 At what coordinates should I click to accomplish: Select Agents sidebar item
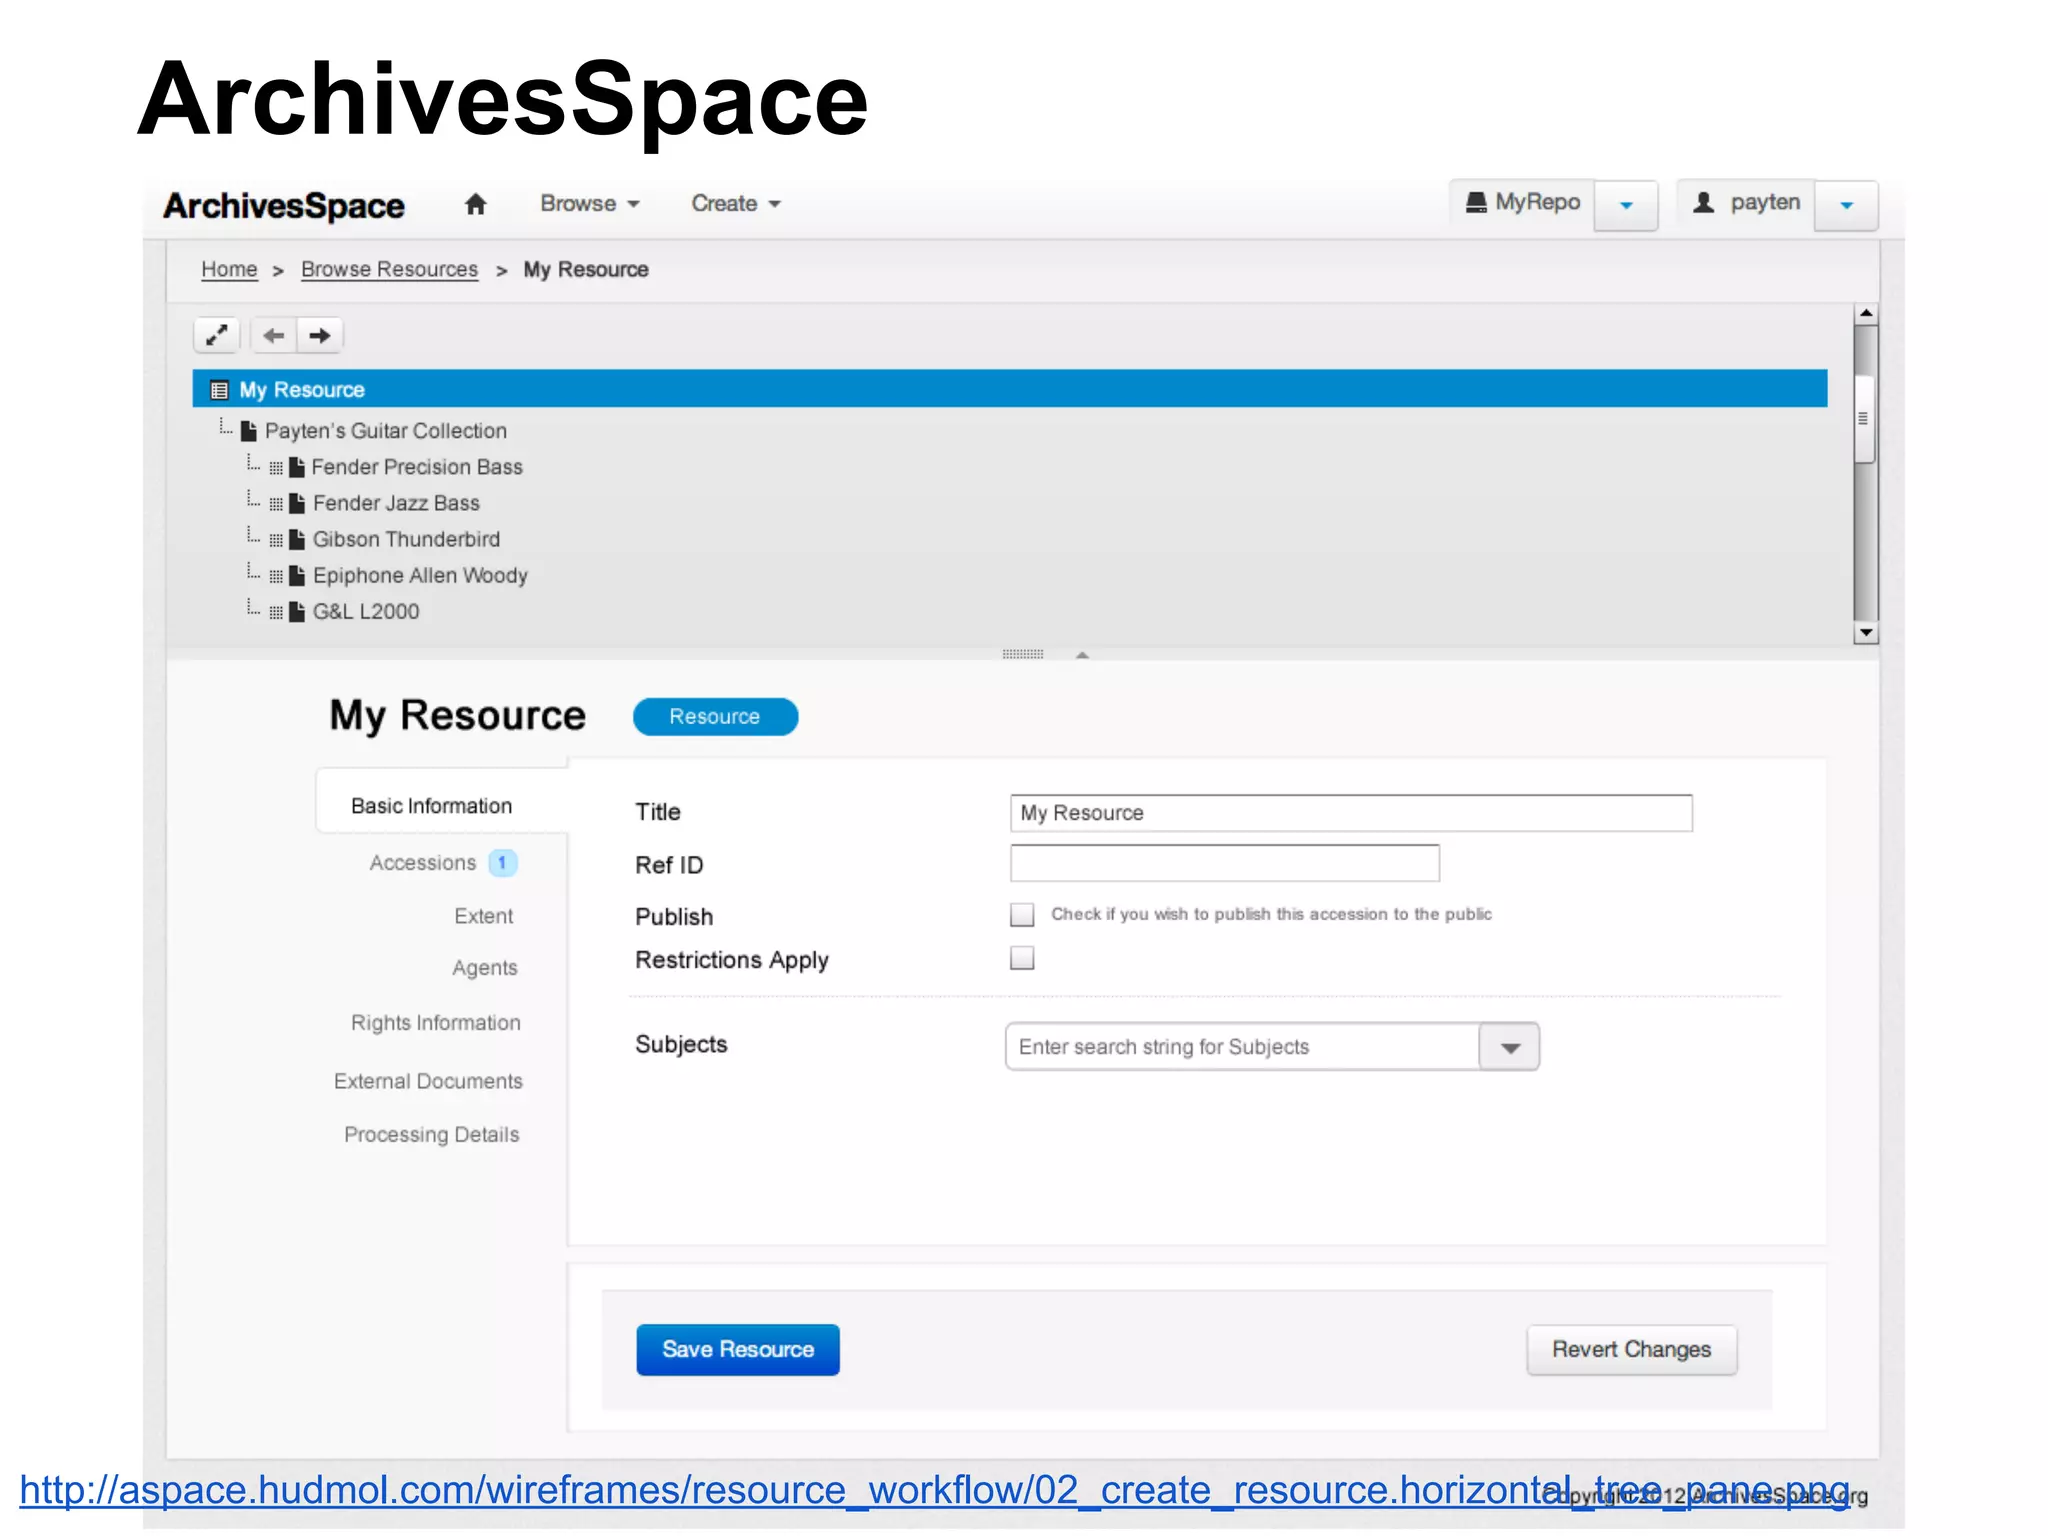484,968
